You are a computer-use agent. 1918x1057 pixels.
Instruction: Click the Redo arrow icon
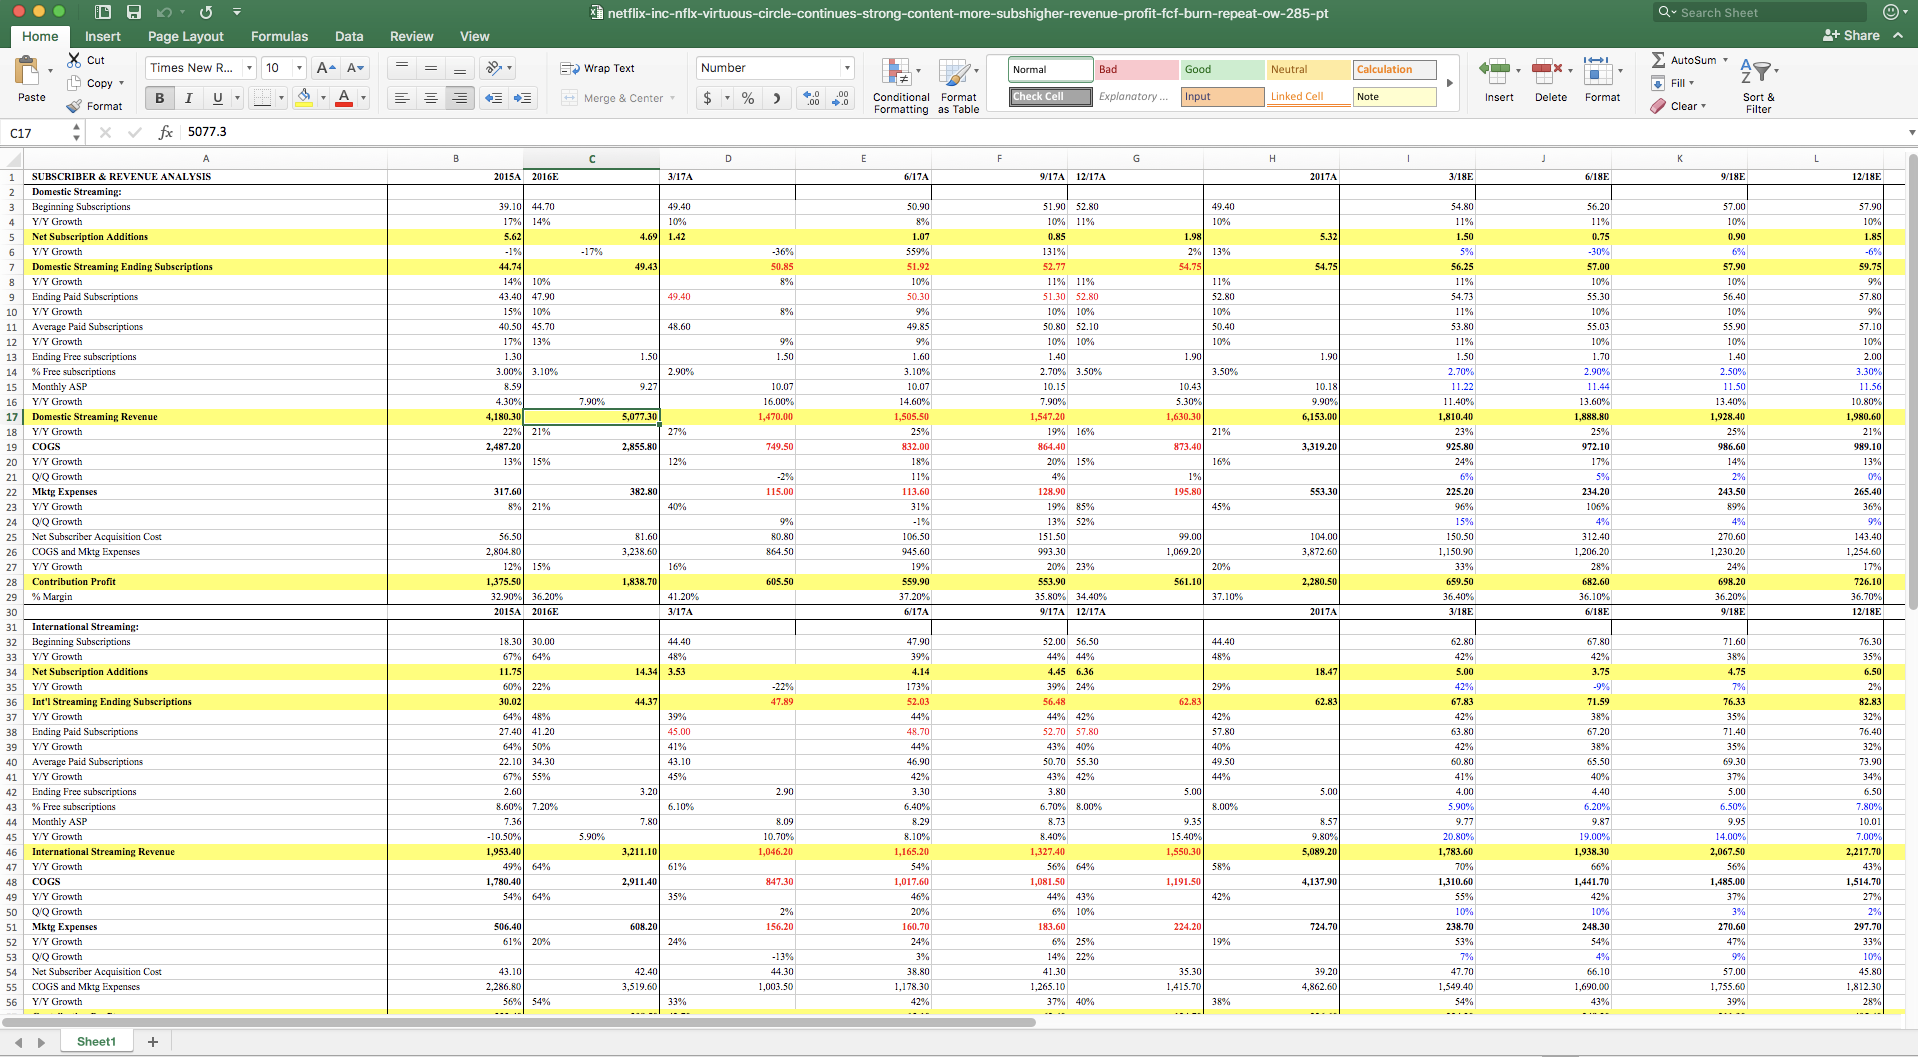[x=206, y=12]
